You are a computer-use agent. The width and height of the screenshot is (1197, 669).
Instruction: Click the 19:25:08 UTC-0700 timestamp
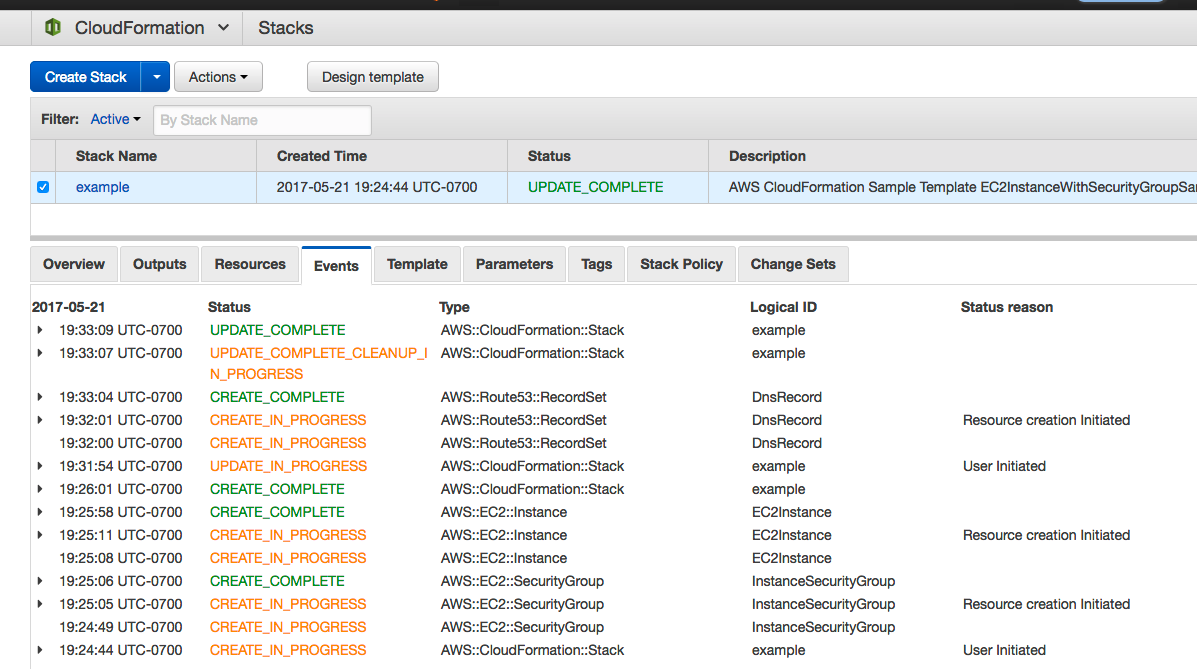click(x=121, y=558)
